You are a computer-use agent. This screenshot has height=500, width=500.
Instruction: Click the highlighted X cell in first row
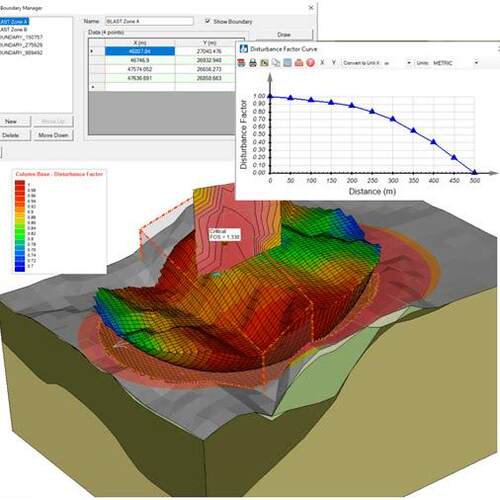140,51
